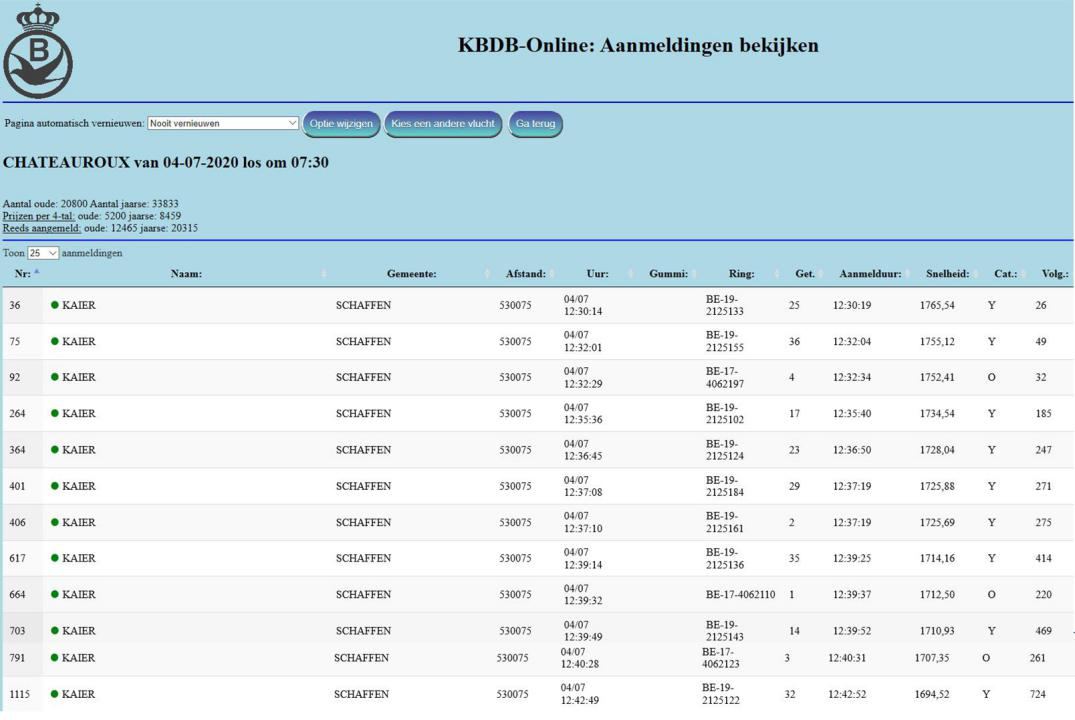Expand the Toon 25 entries dropdown
Screen dimensions: 1075x720
43,254
